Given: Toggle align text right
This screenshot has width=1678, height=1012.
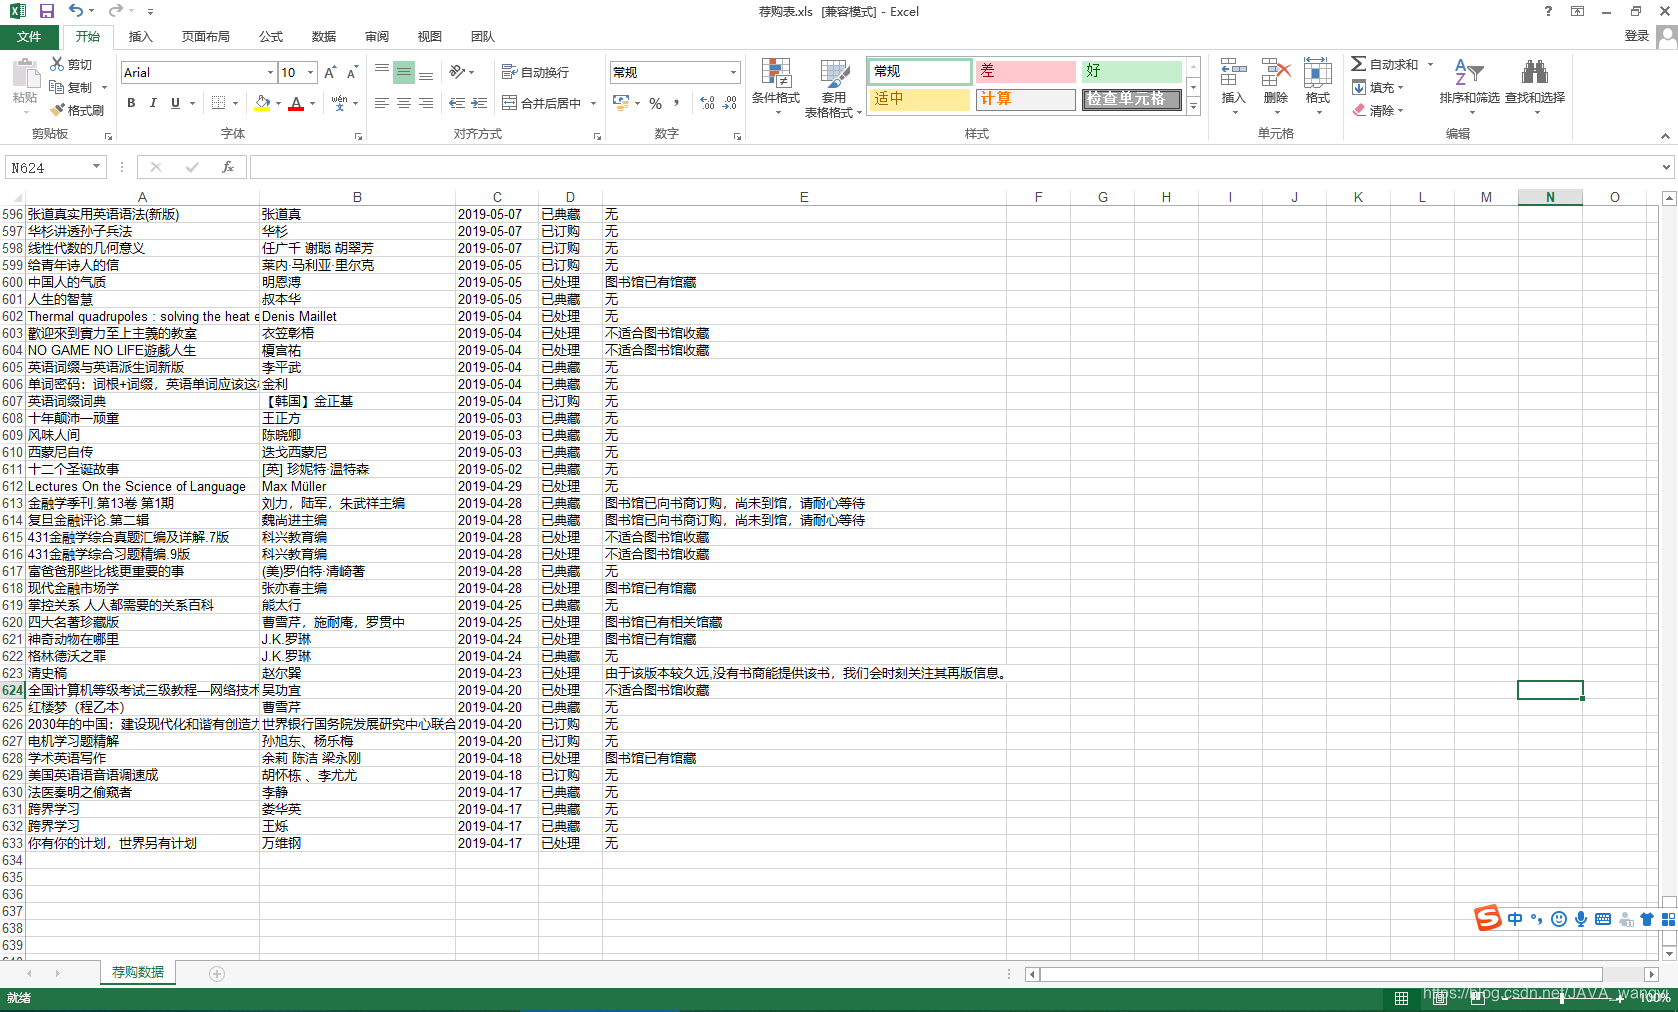Looking at the screenshot, I should point(426,103).
